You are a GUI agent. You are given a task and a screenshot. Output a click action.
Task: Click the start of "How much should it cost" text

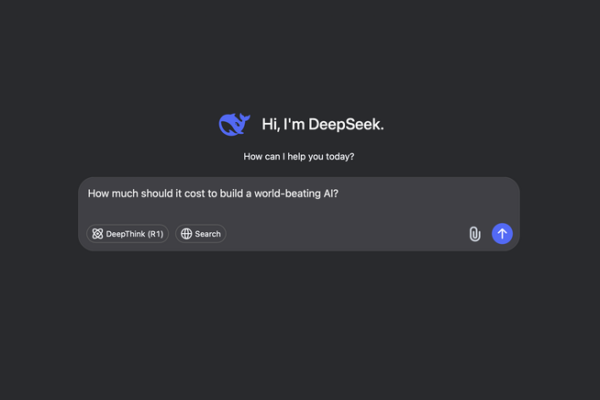[x=90, y=194]
